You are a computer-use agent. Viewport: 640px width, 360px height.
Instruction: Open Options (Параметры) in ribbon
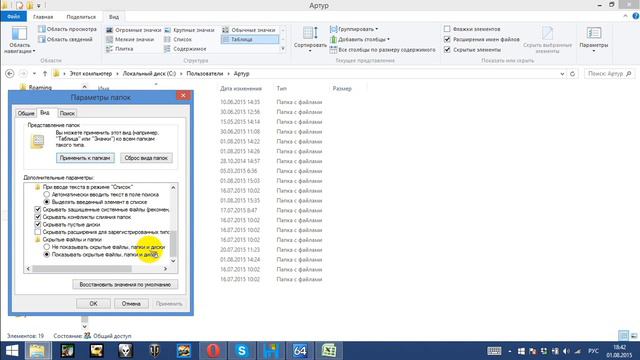pos(593,39)
